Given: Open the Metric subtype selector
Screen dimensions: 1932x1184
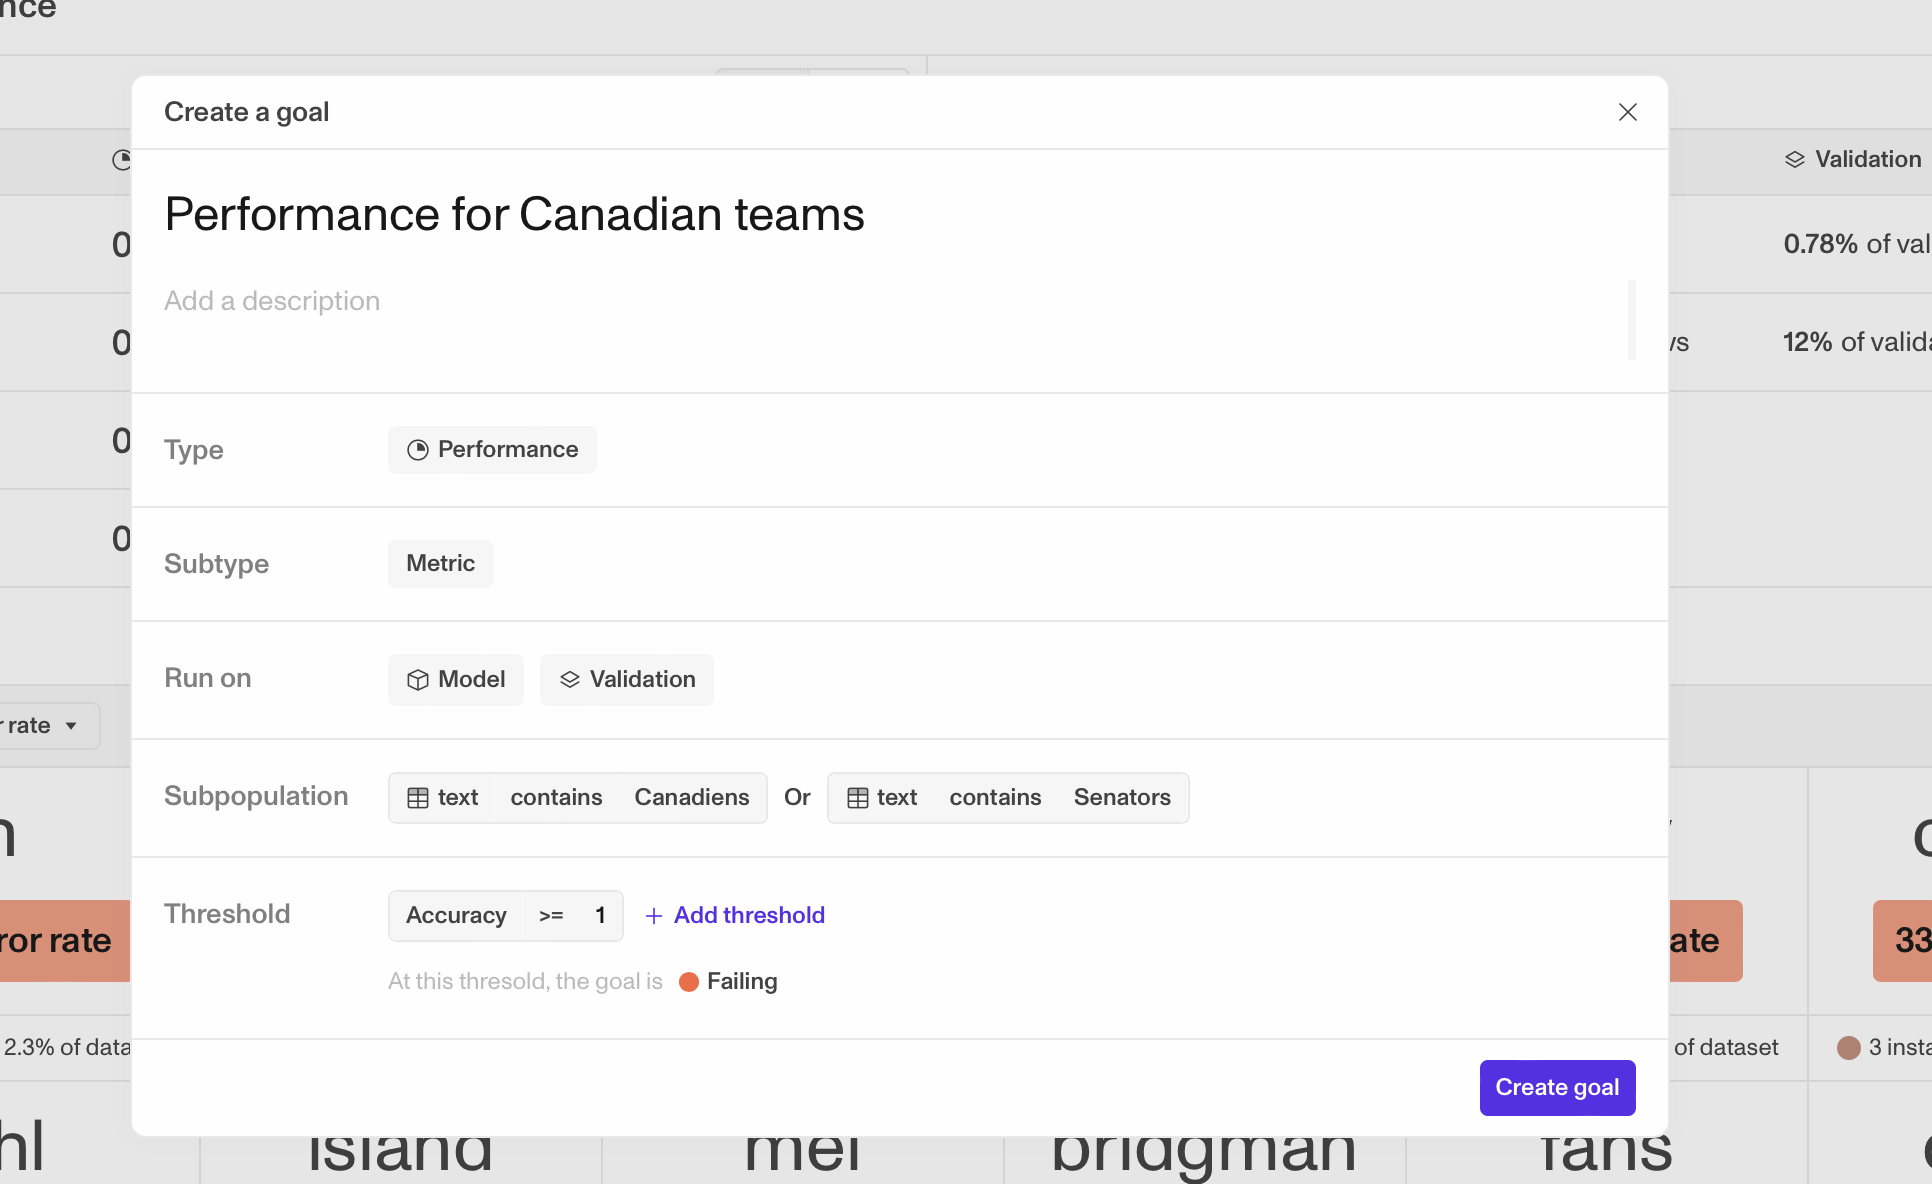Looking at the screenshot, I should click(x=440, y=564).
